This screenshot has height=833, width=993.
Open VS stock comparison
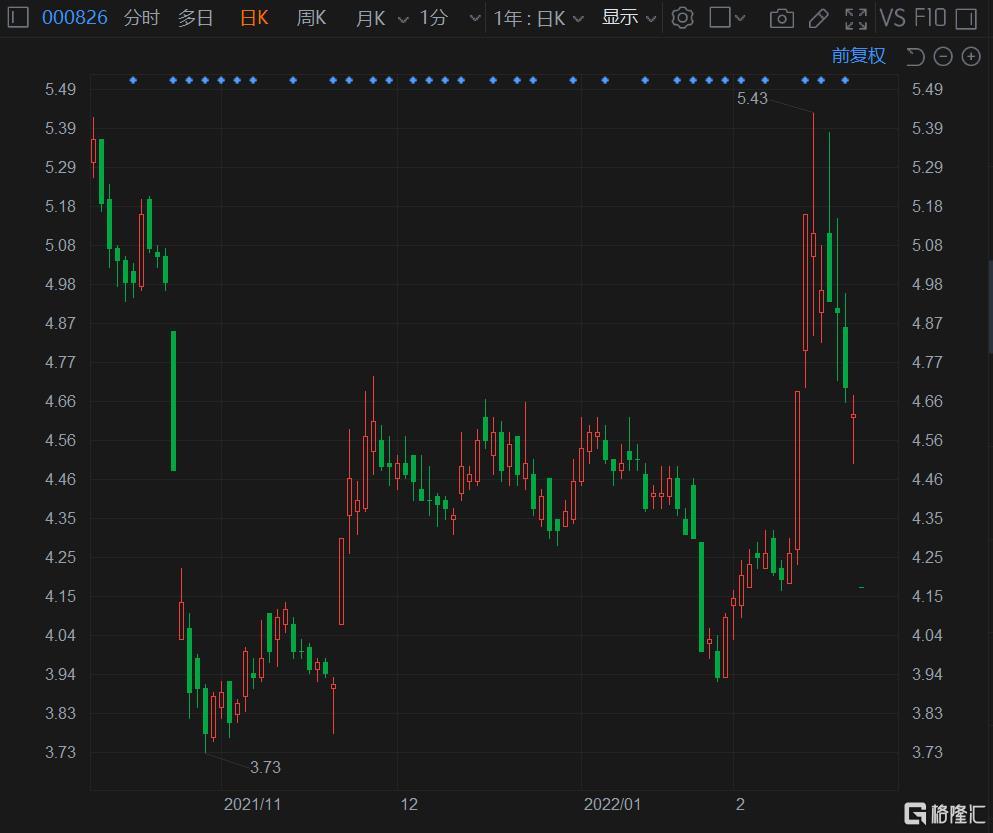click(891, 18)
